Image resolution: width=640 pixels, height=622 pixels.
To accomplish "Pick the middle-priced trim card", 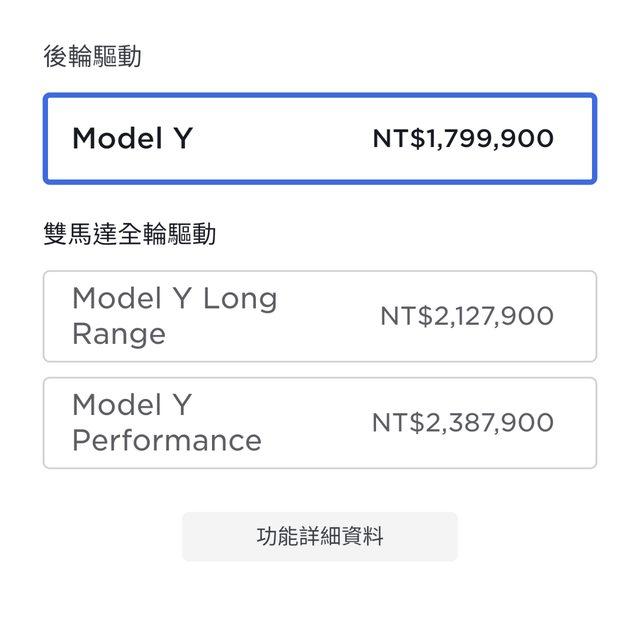I will point(319,316).
